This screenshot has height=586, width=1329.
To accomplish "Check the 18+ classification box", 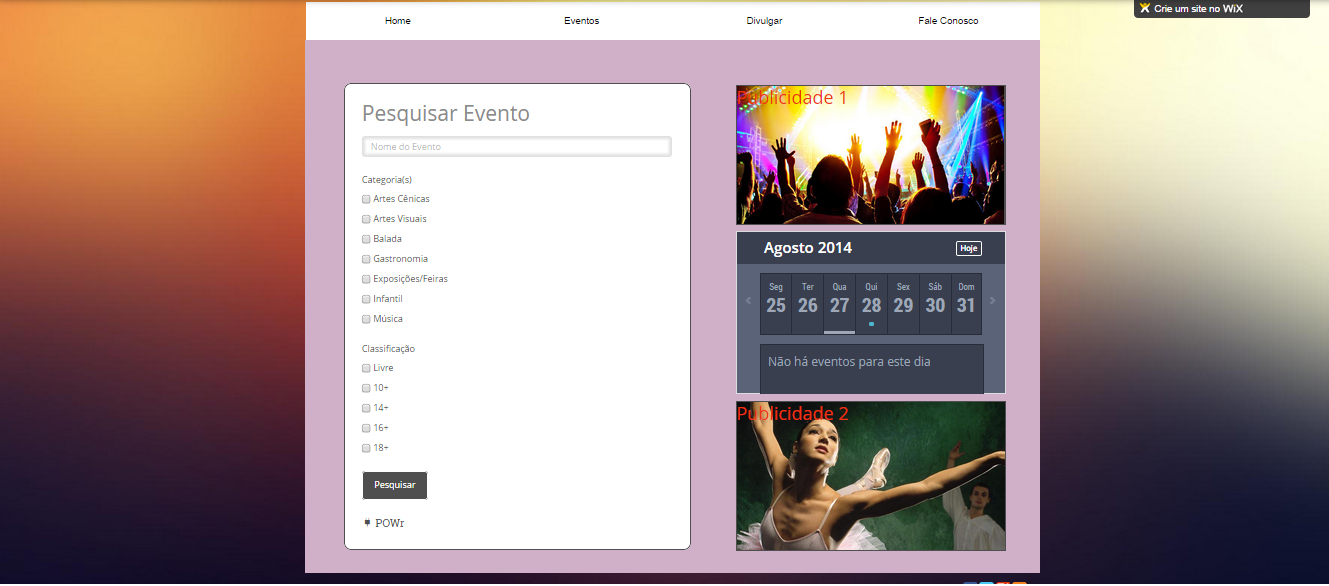I will click(x=366, y=448).
